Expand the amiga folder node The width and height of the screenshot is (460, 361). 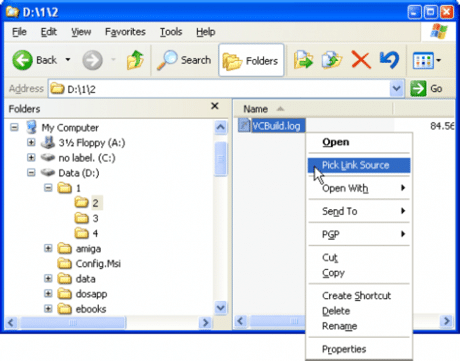(48, 249)
